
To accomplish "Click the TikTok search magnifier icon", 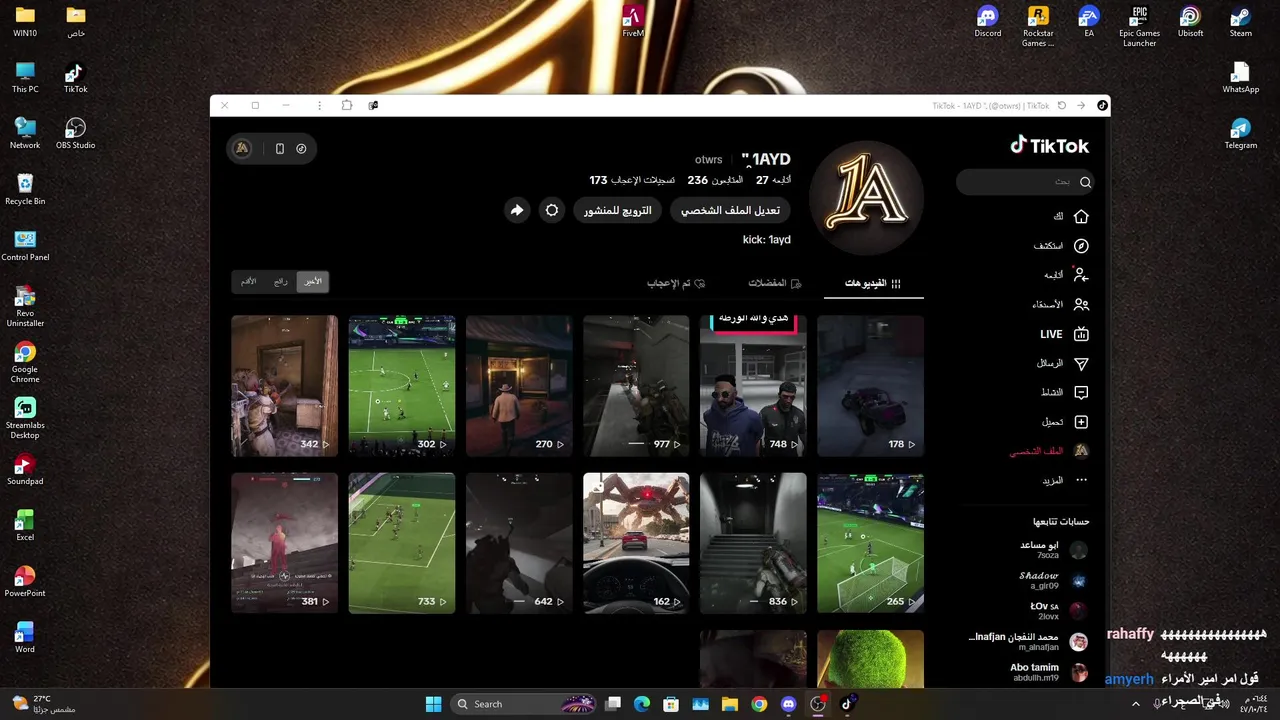I will pyautogui.click(x=1085, y=182).
